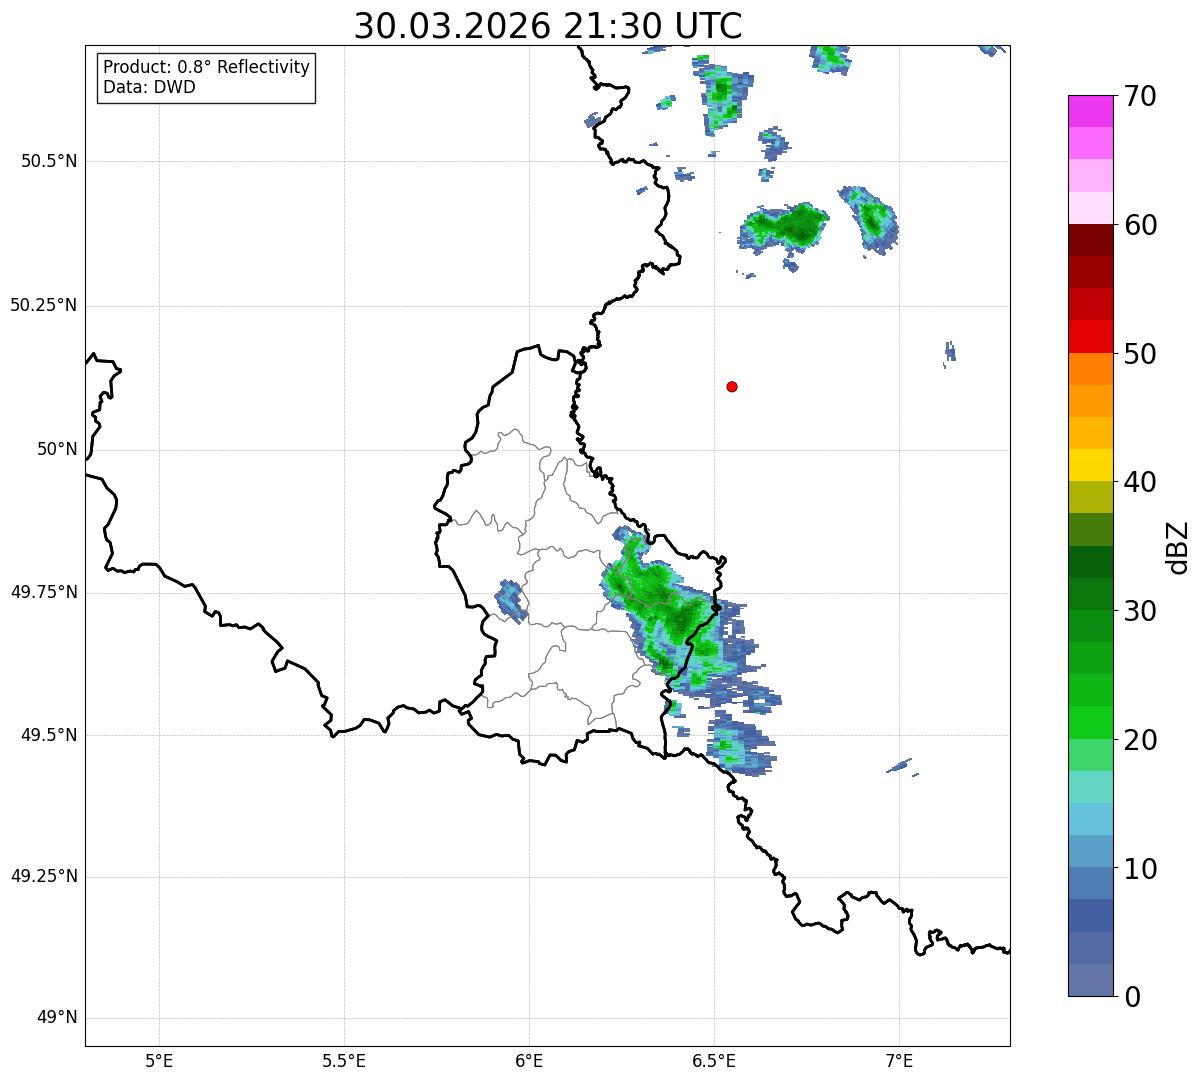Click the colorbar tick label 50
1202x1081 pixels.
click(x=1140, y=354)
